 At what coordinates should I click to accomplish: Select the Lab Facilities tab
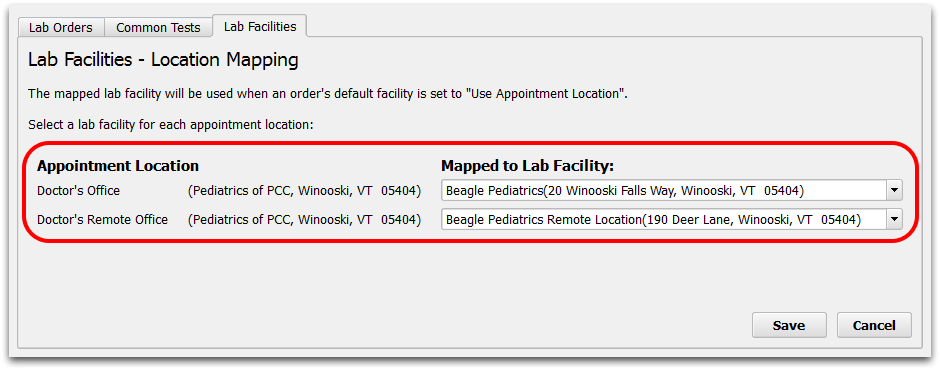(x=260, y=26)
